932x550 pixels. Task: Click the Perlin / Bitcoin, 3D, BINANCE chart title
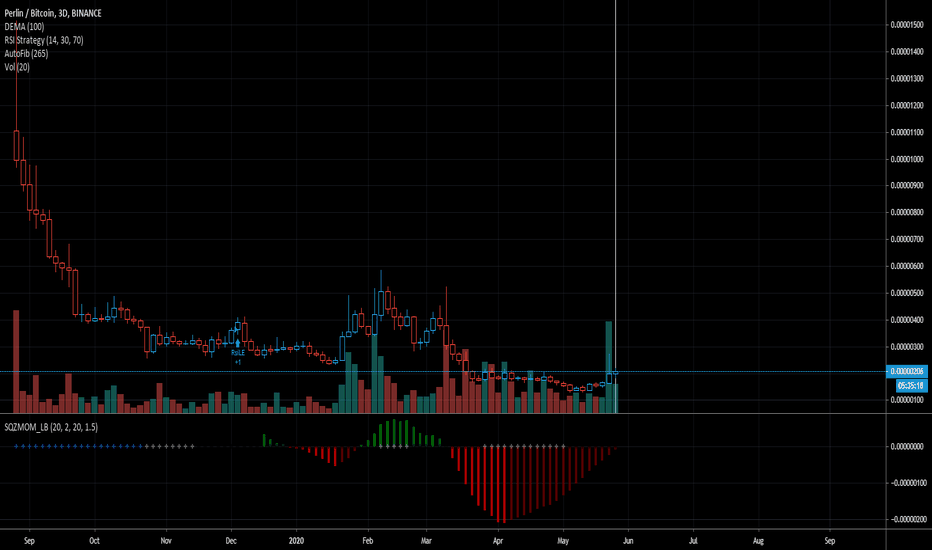53,13
